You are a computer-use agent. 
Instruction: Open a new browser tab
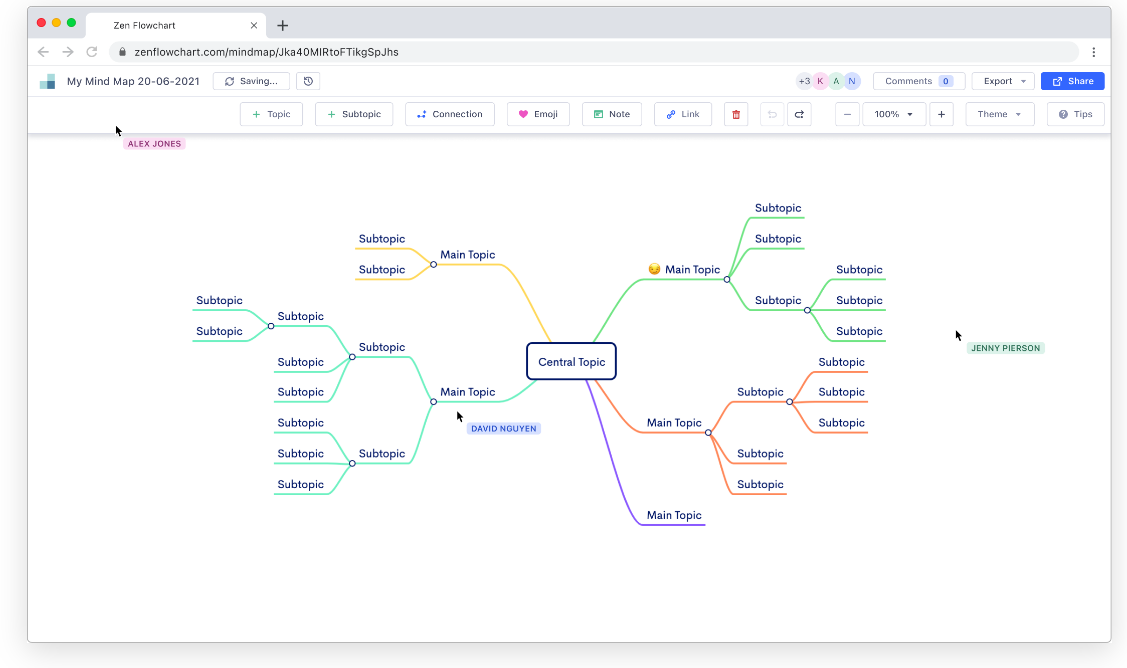[283, 26]
